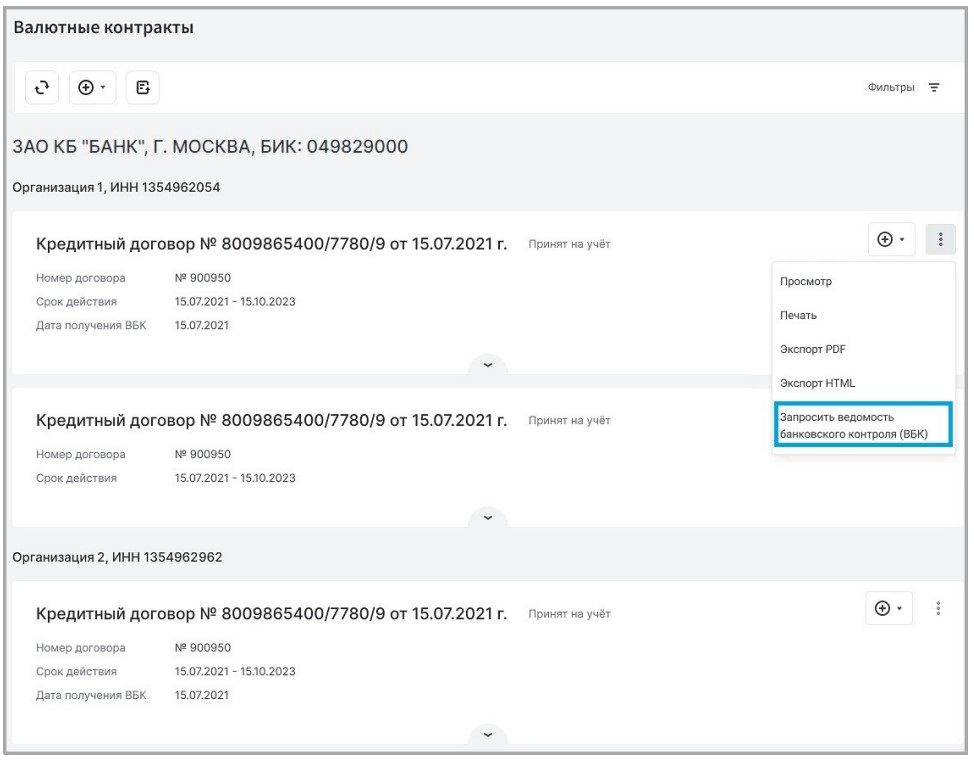The image size is (974, 760).
Task: Expand the second Организация 1 contract card chevron
Action: coord(487,518)
